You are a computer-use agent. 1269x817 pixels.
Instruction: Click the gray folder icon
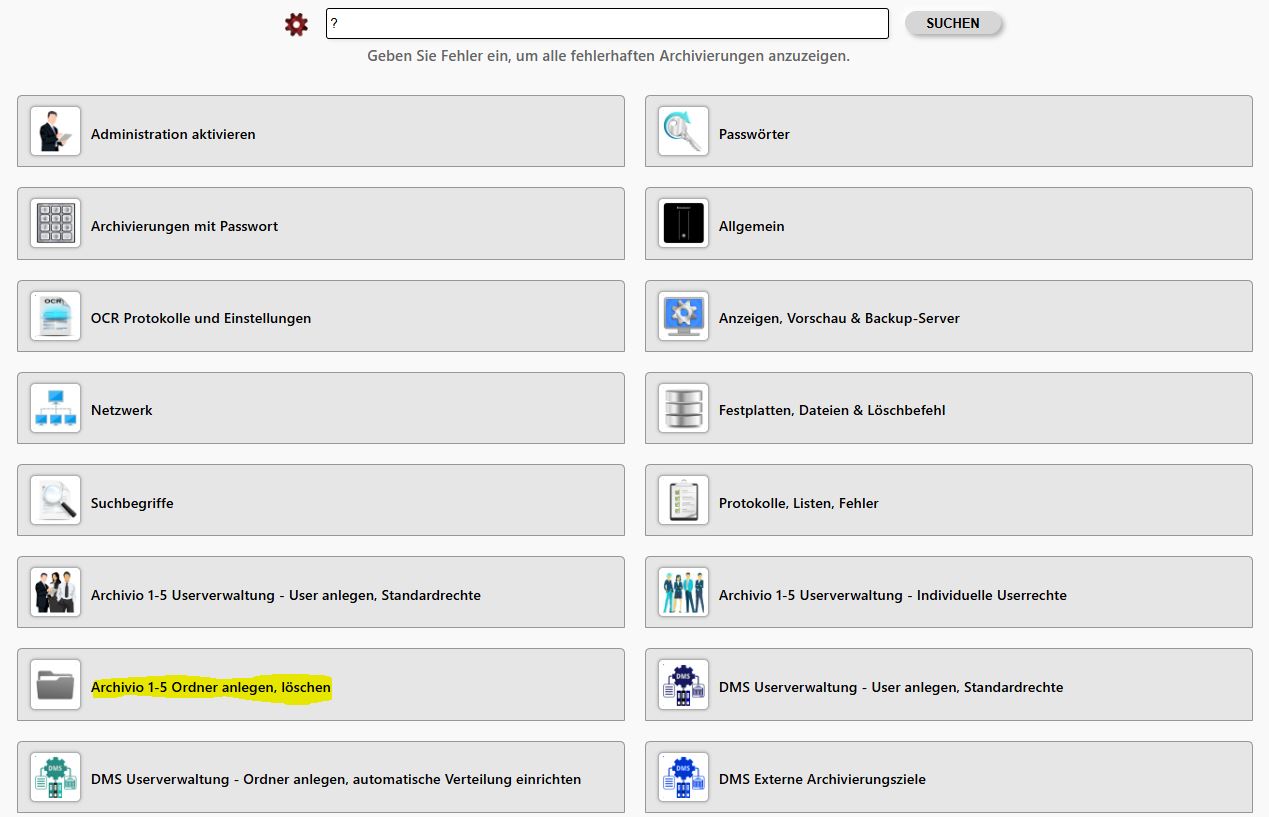point(55,685)
